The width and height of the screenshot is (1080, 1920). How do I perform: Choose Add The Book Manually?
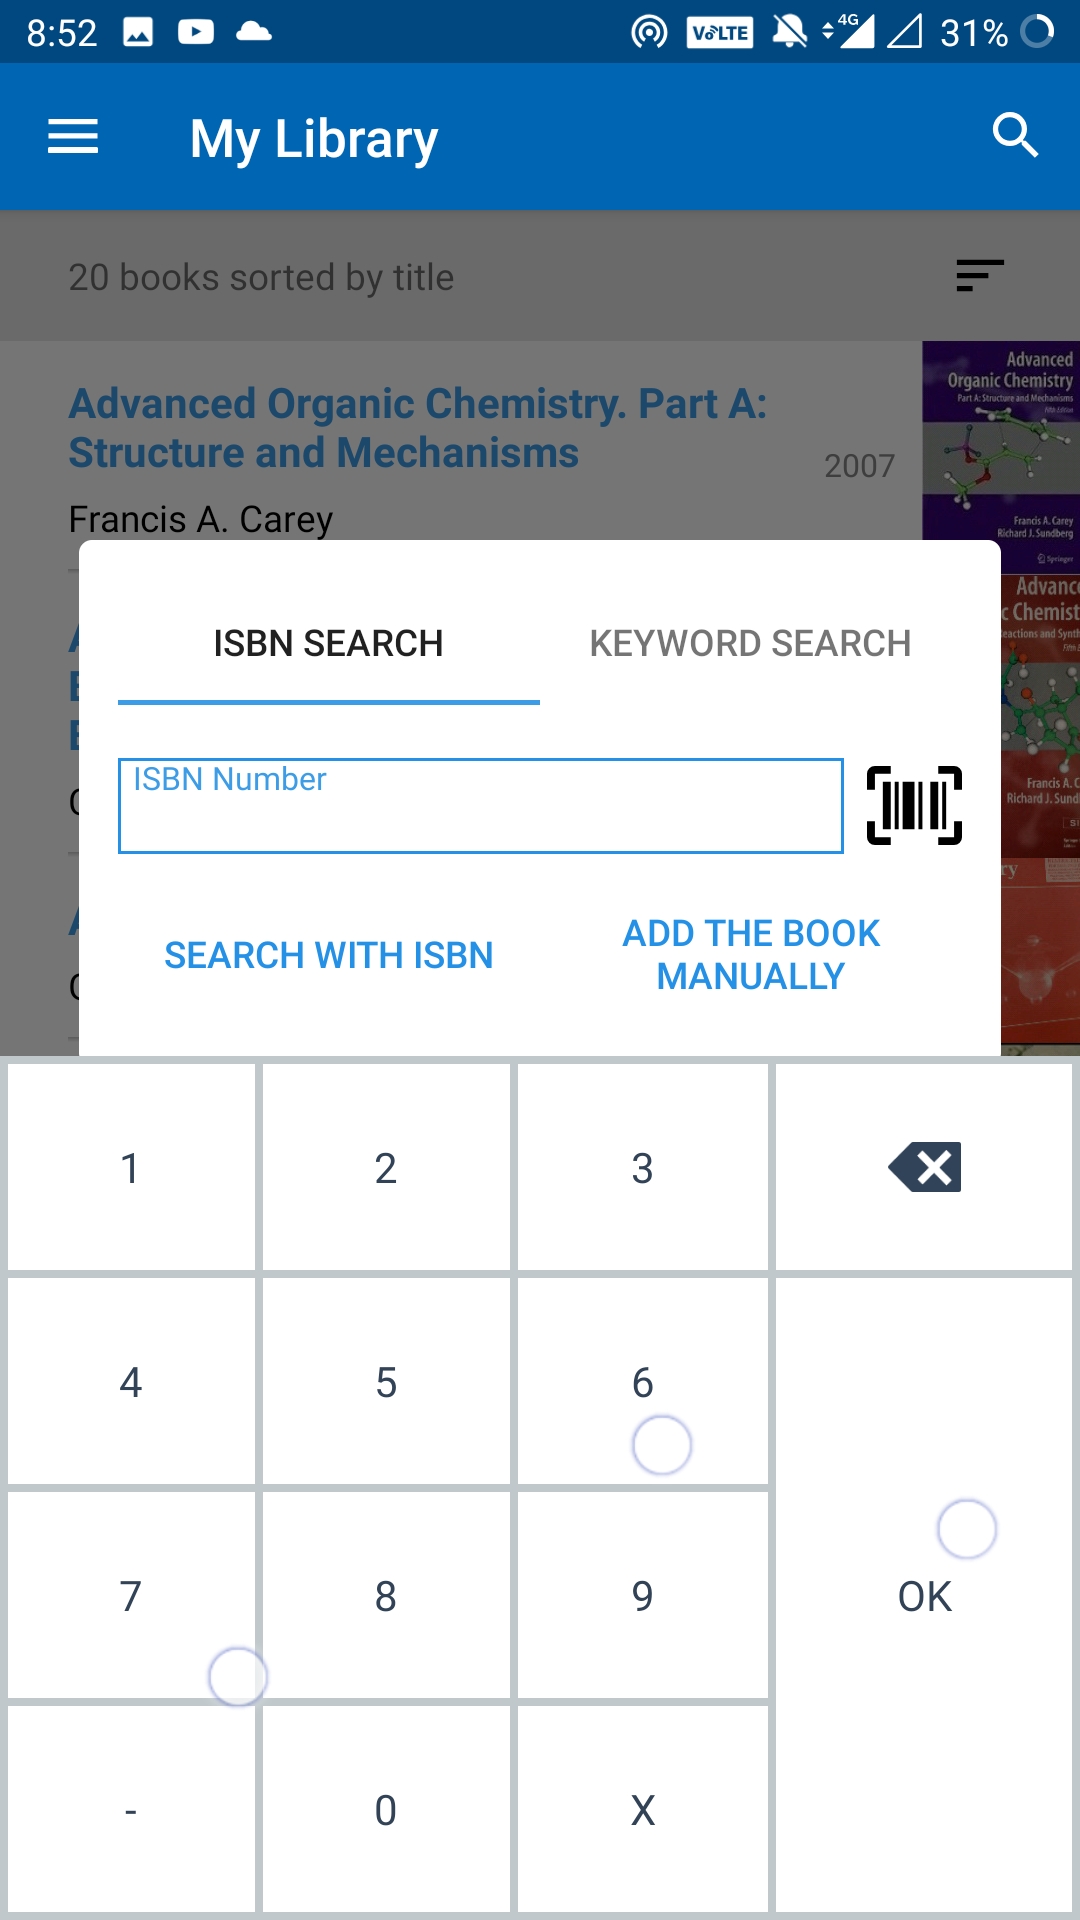(x=751, y=955)
